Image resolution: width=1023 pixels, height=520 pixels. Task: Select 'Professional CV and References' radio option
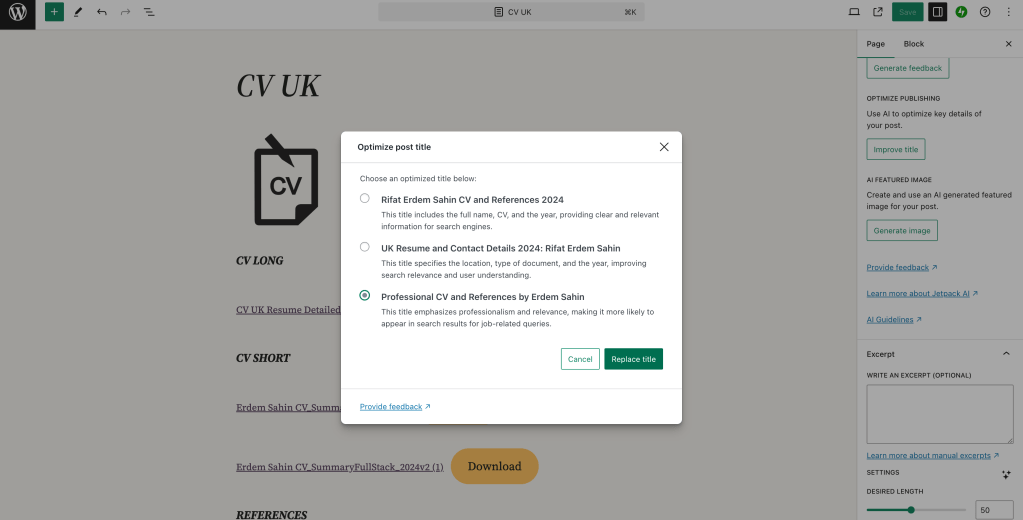365,296
